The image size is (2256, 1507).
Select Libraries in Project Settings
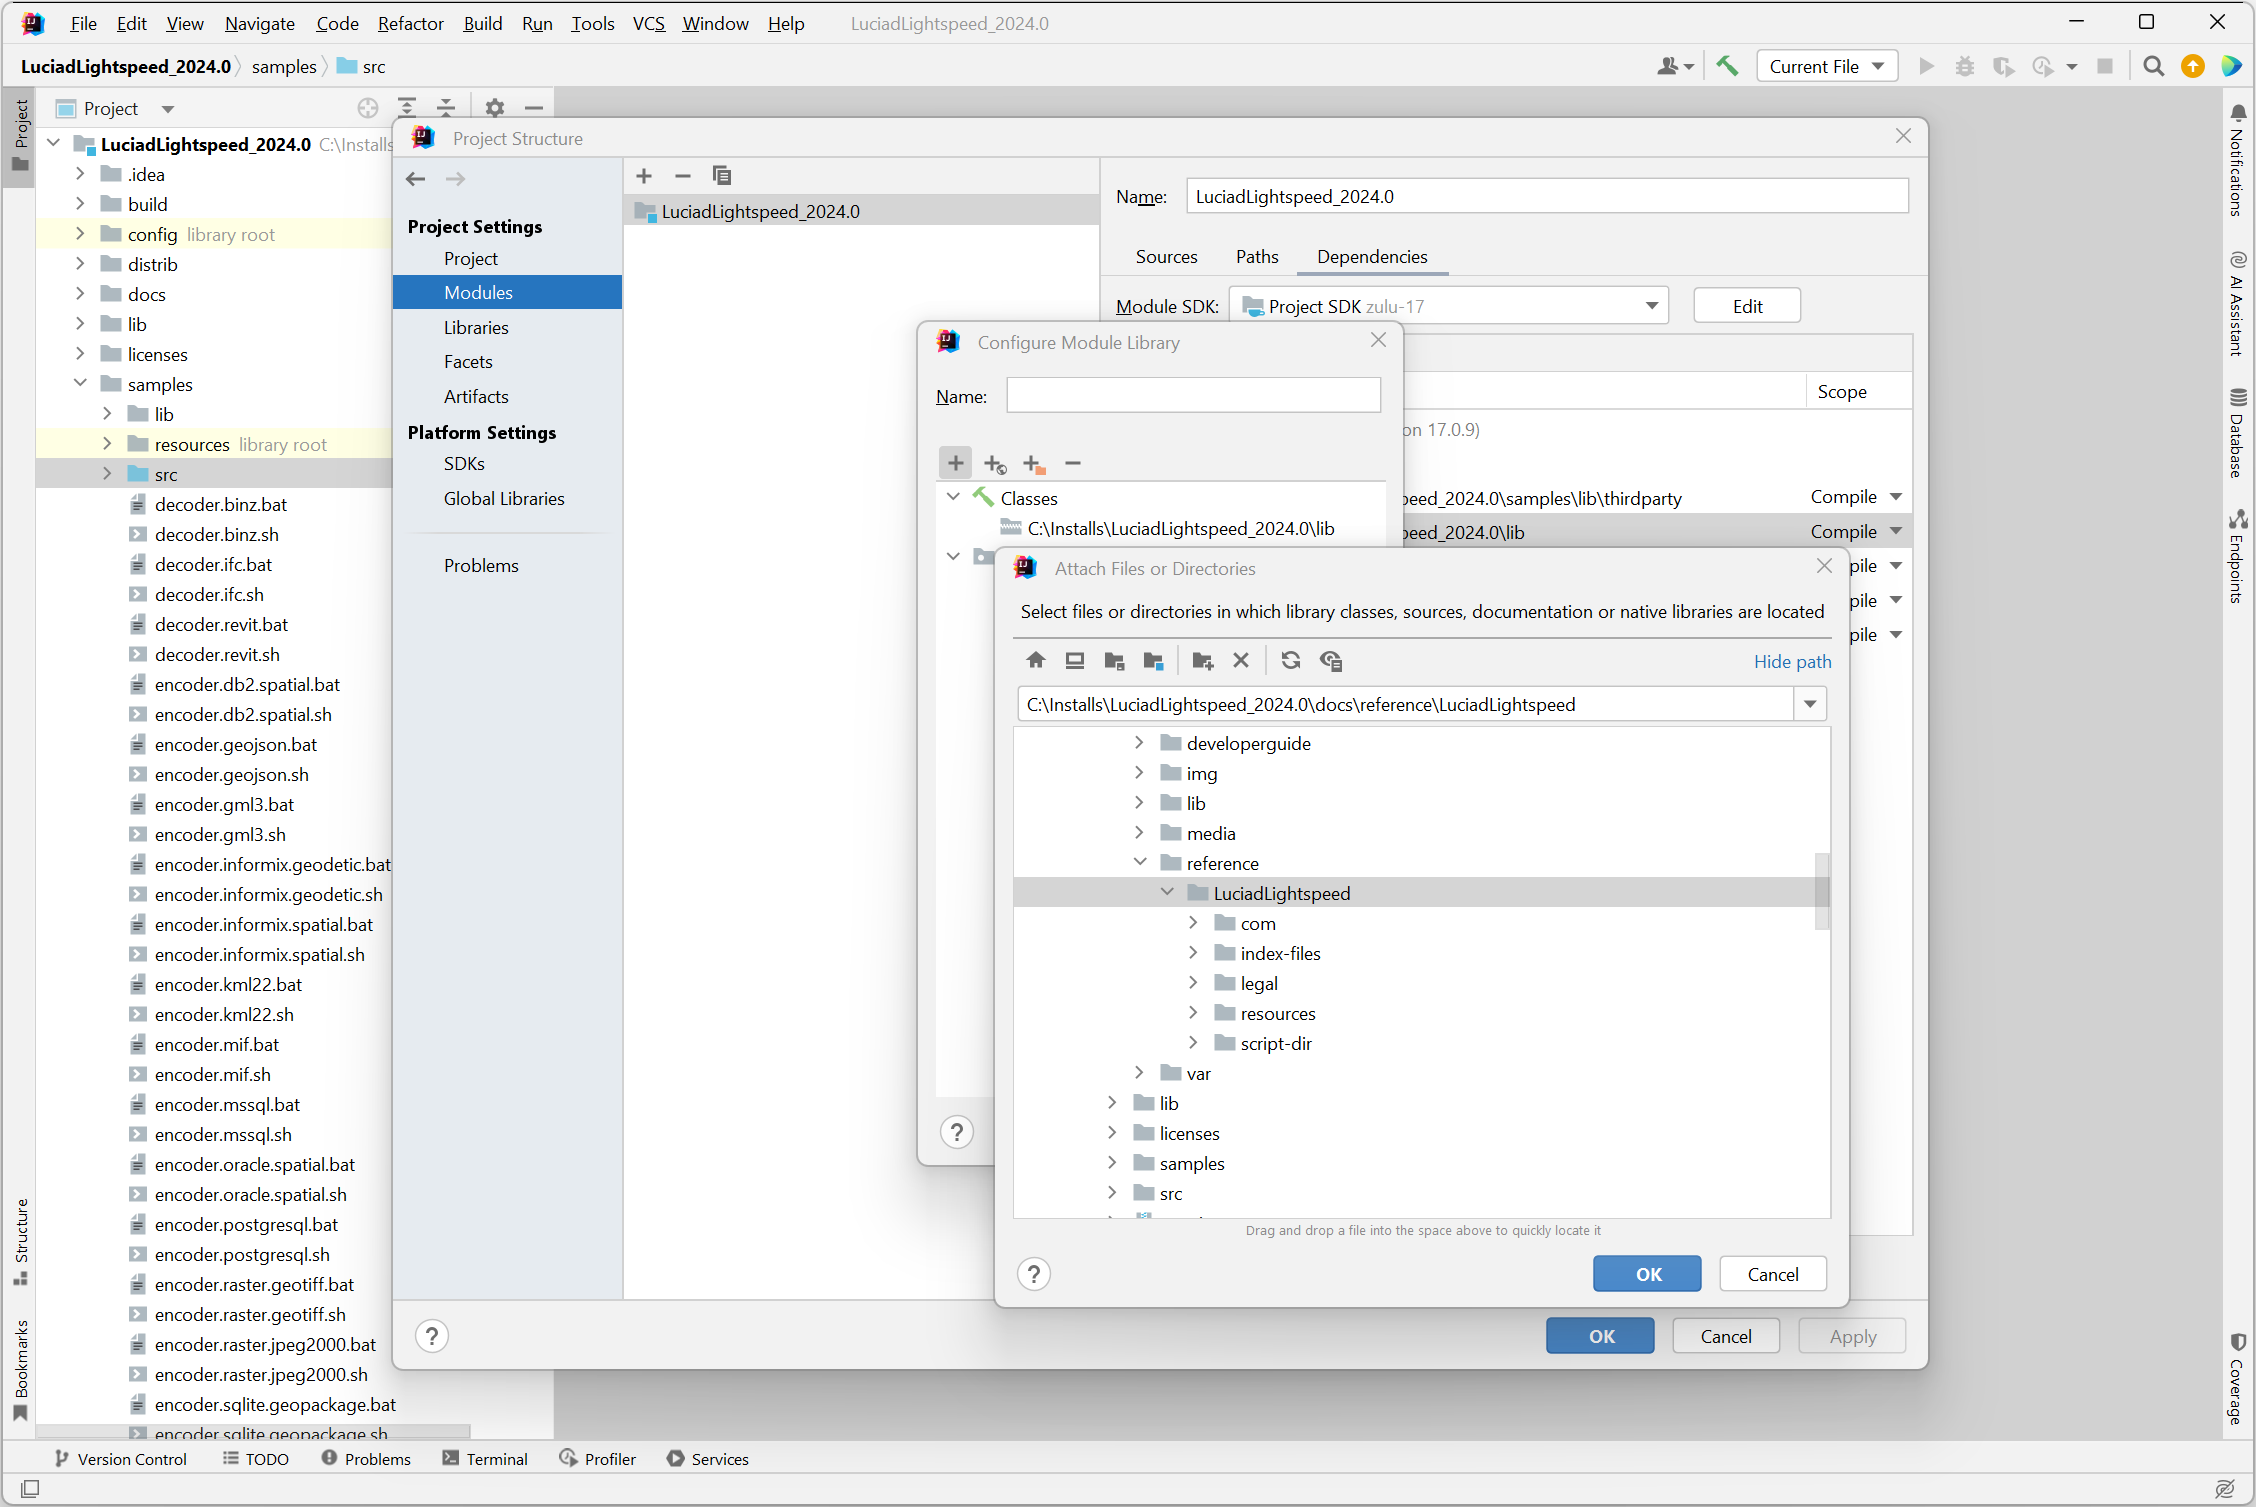[476, 327]
